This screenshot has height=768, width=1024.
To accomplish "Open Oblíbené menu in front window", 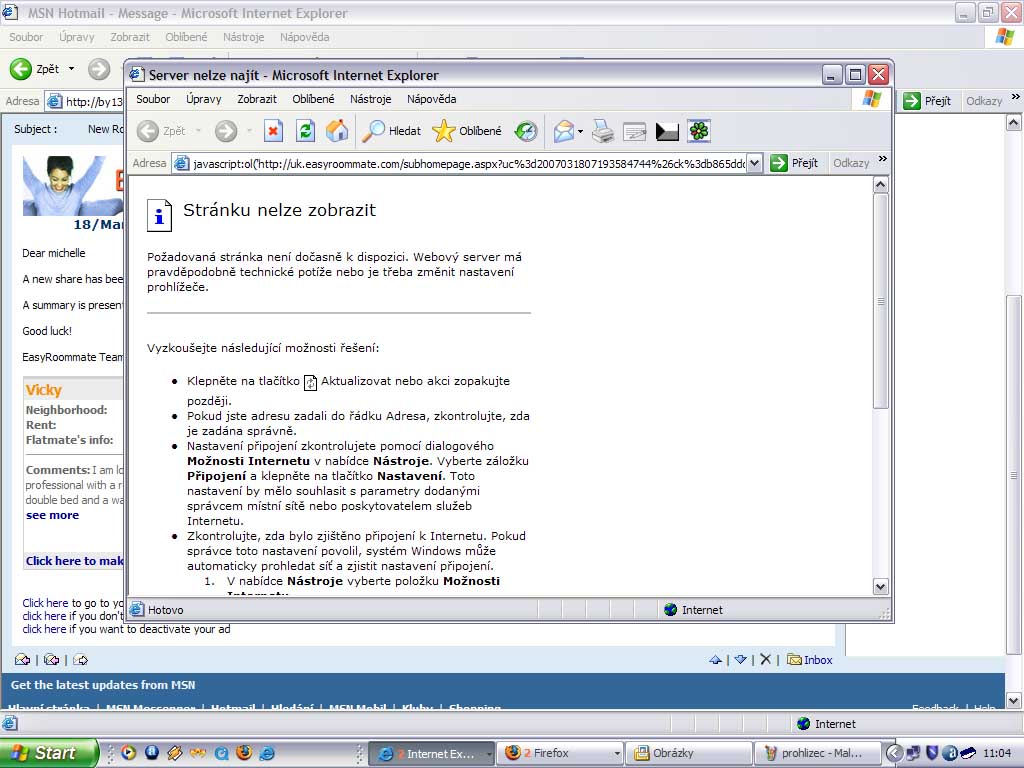I will point(313,99).
